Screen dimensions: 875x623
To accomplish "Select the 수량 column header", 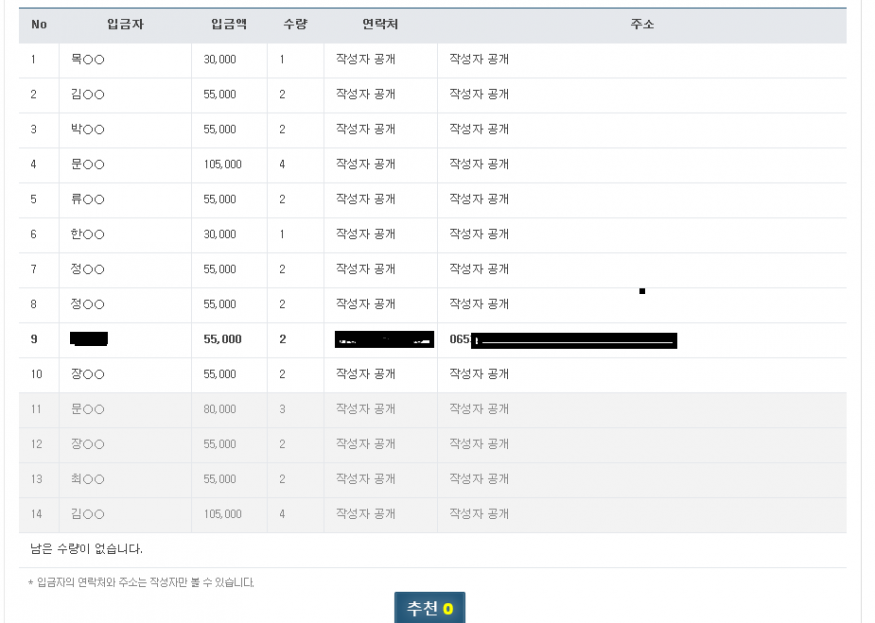I will coord(295,24).
